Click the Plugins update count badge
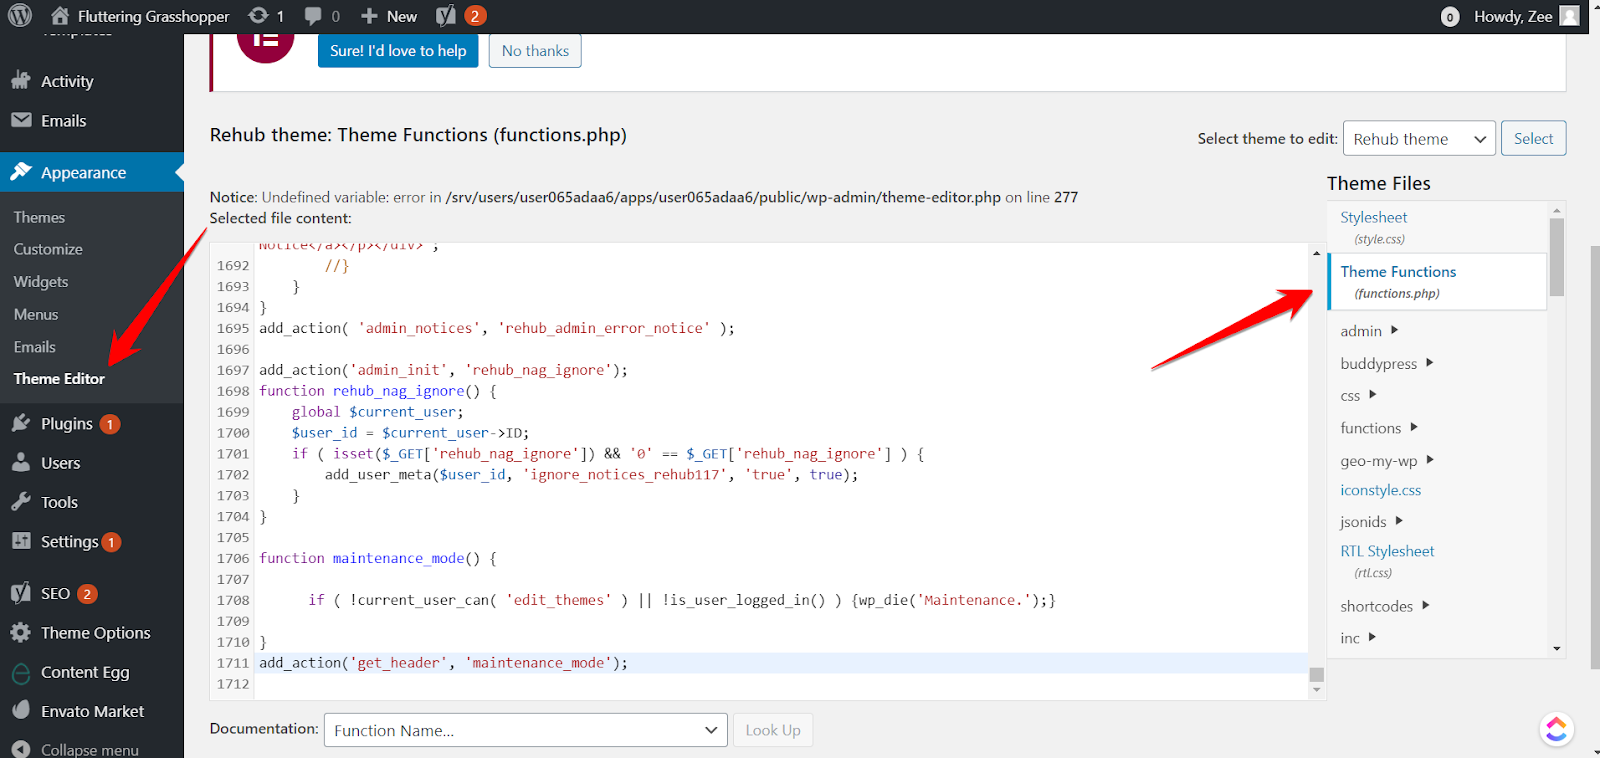This screenshot has width=1600, height=758. 110,424
